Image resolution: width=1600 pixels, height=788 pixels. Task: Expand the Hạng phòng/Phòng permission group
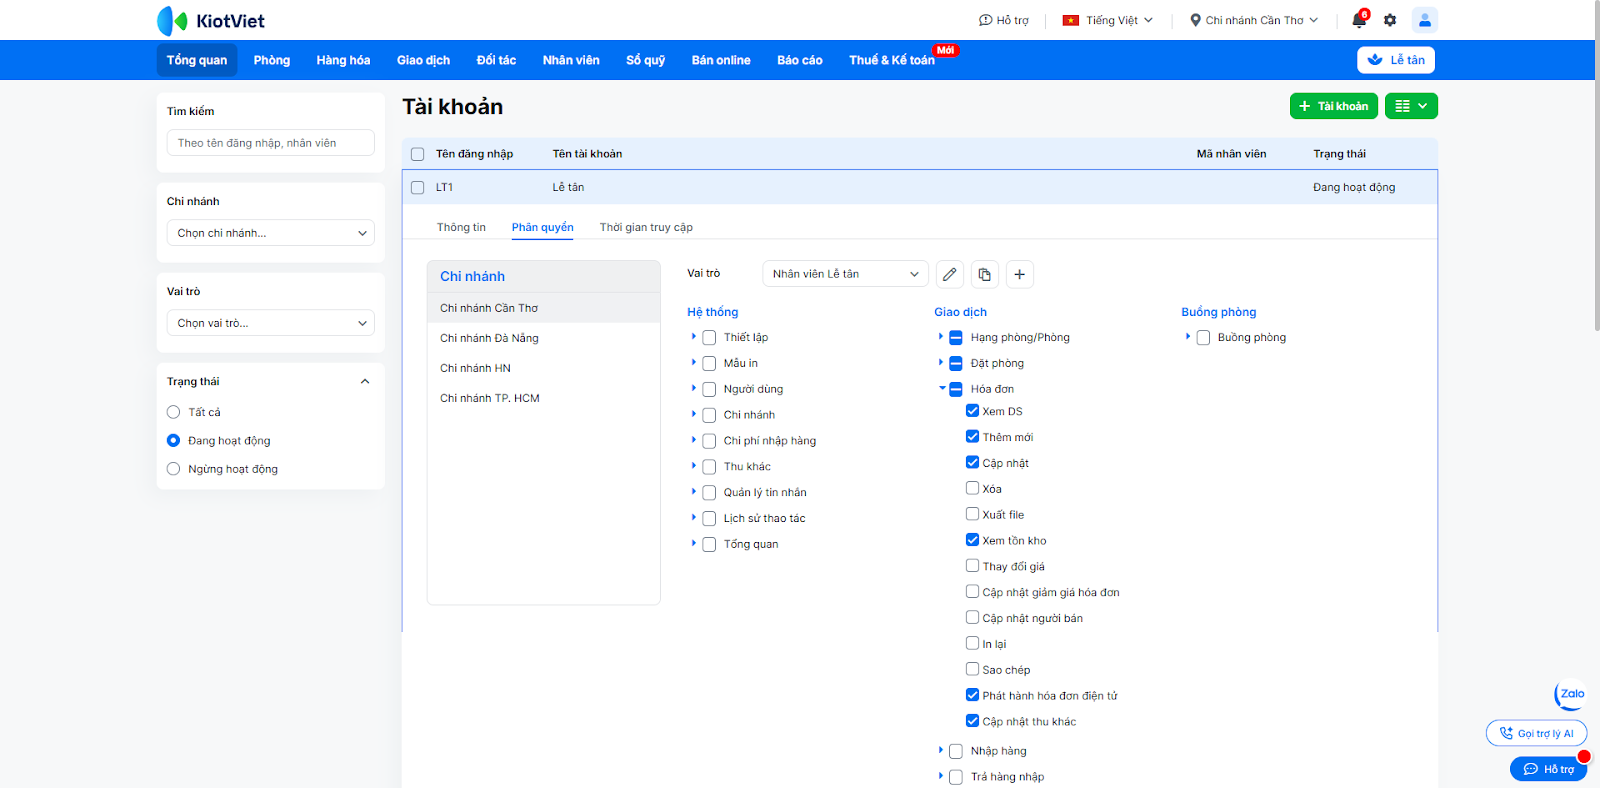[941, 337]
